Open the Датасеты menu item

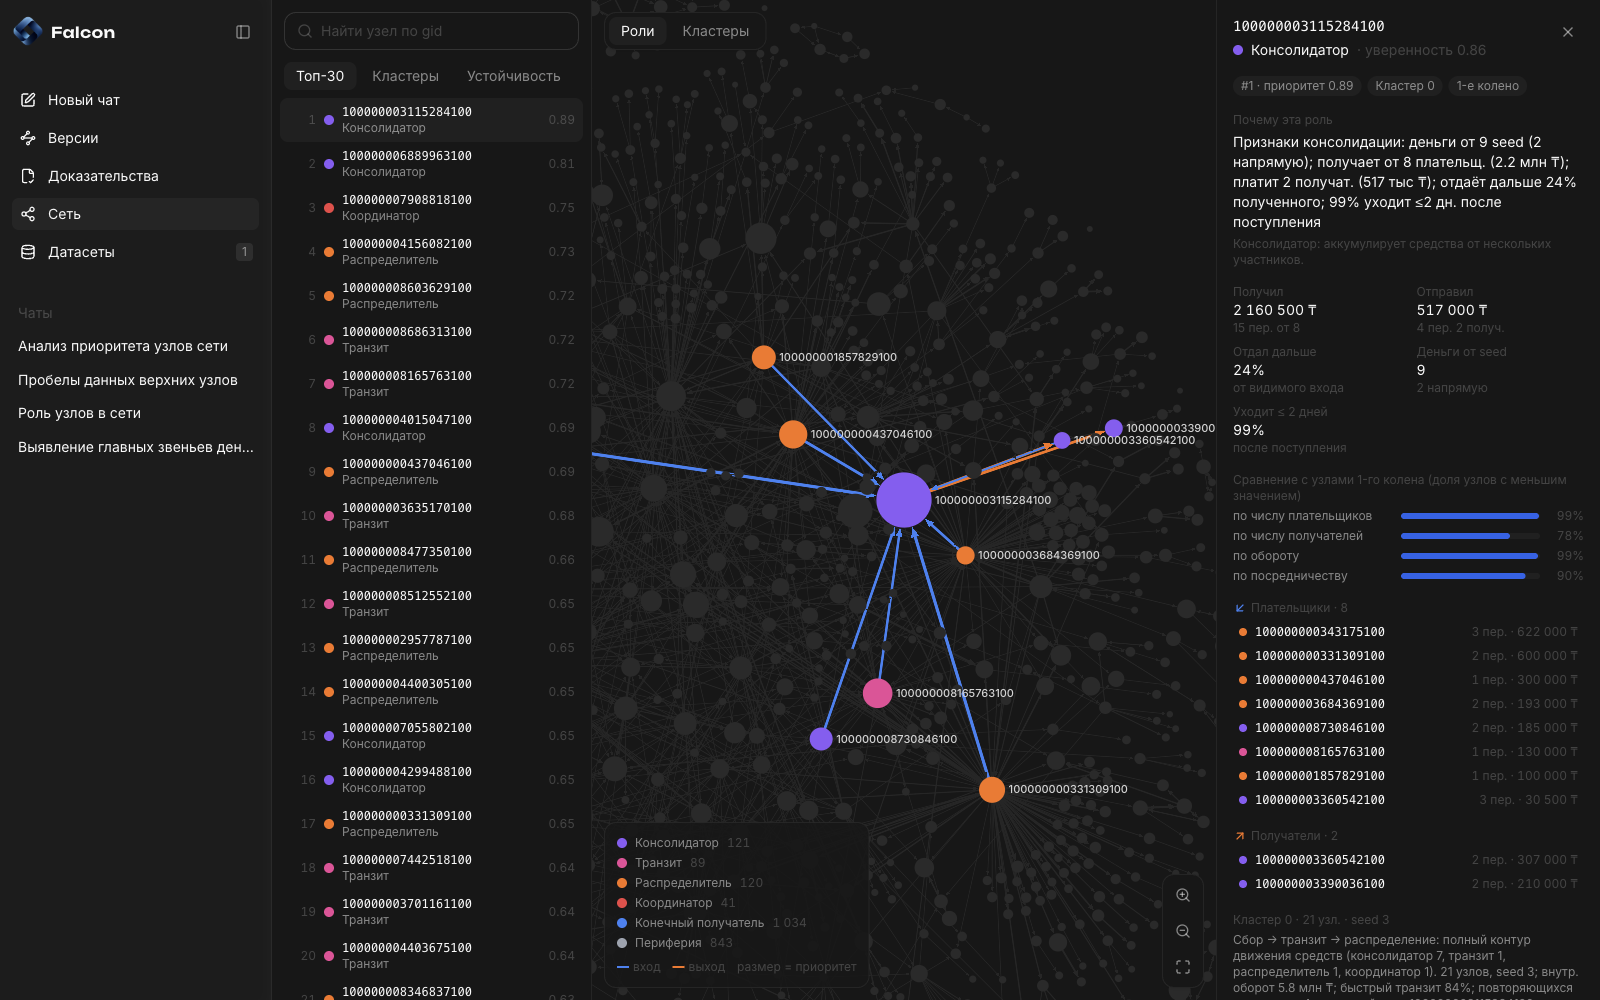135,252
